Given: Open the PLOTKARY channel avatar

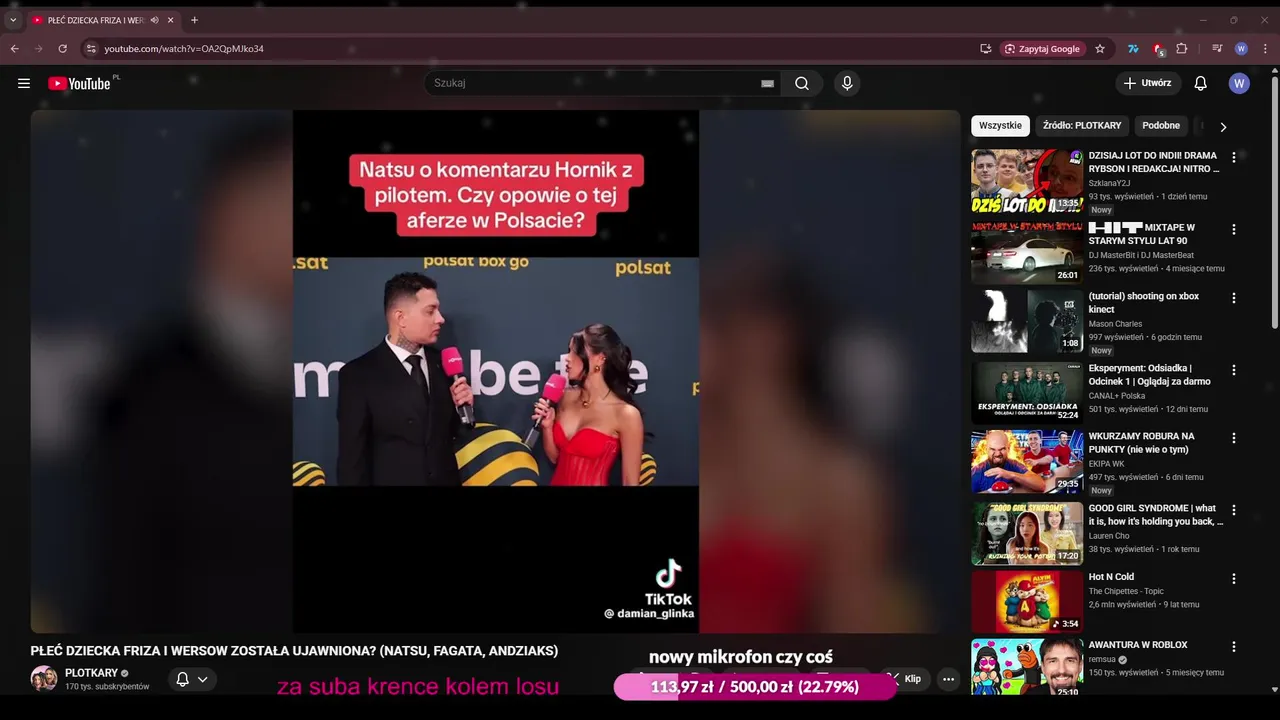Looking at the screenshot, I should pyautogui.click(x=44, y=679).
